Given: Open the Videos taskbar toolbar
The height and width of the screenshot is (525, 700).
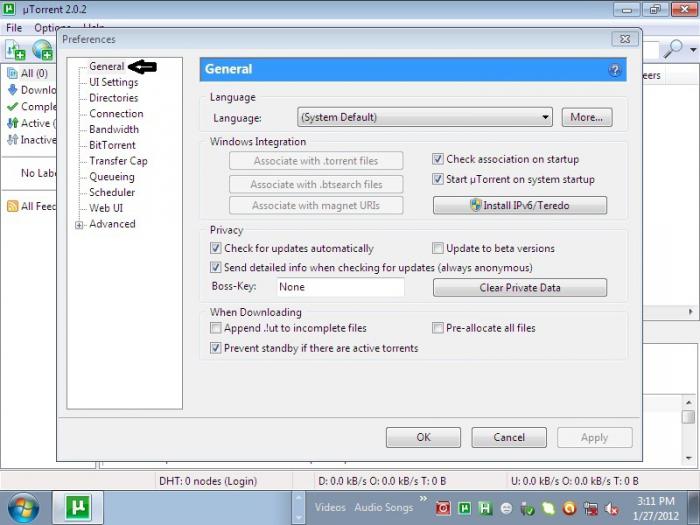Looking at the screenshot, I should click(330, 508).
